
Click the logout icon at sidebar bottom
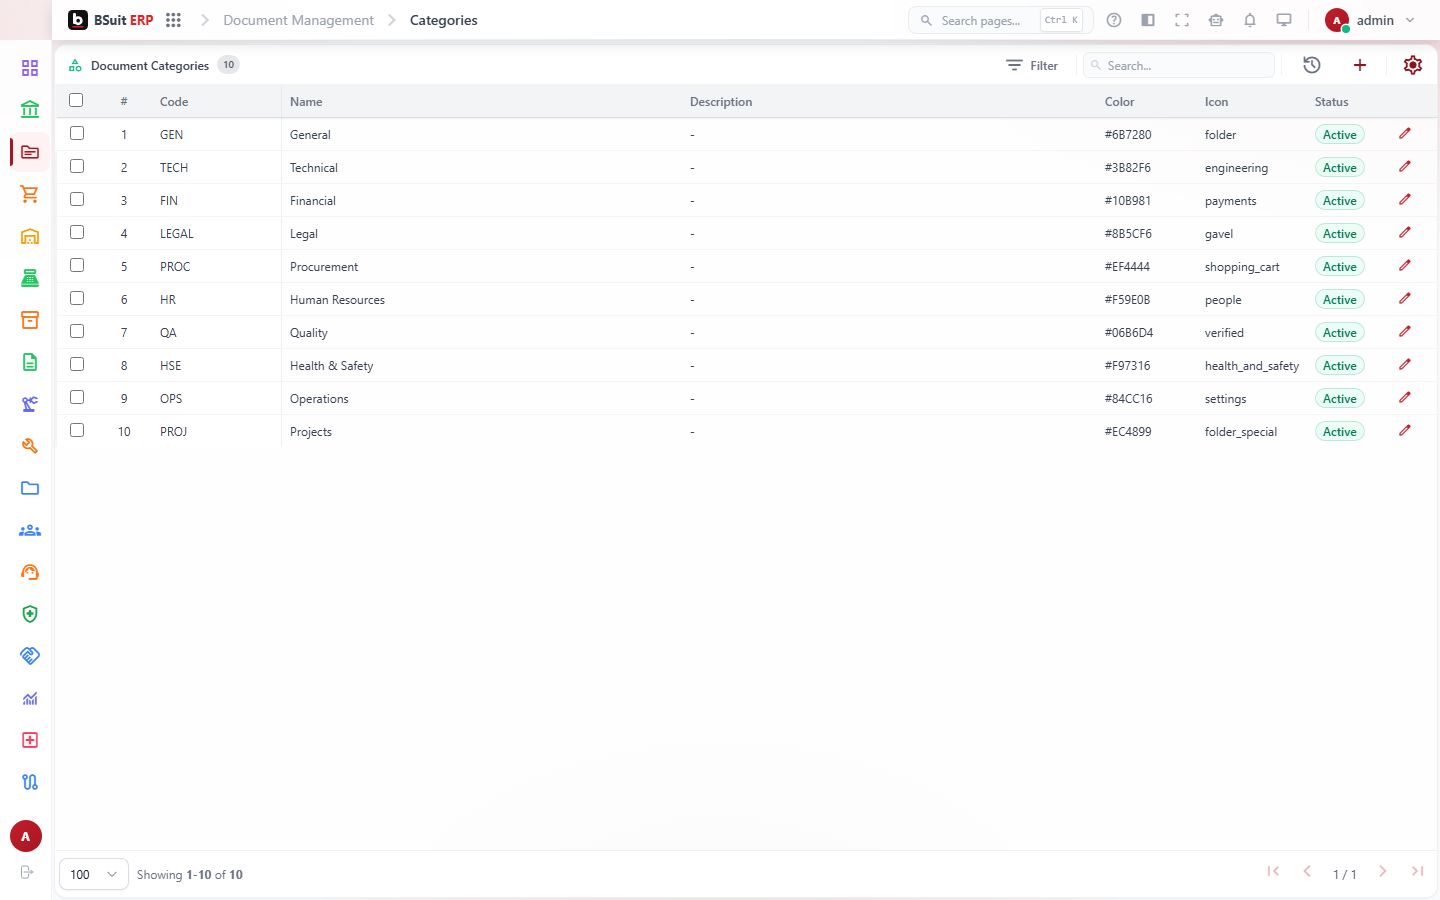(x=27, y=872)
